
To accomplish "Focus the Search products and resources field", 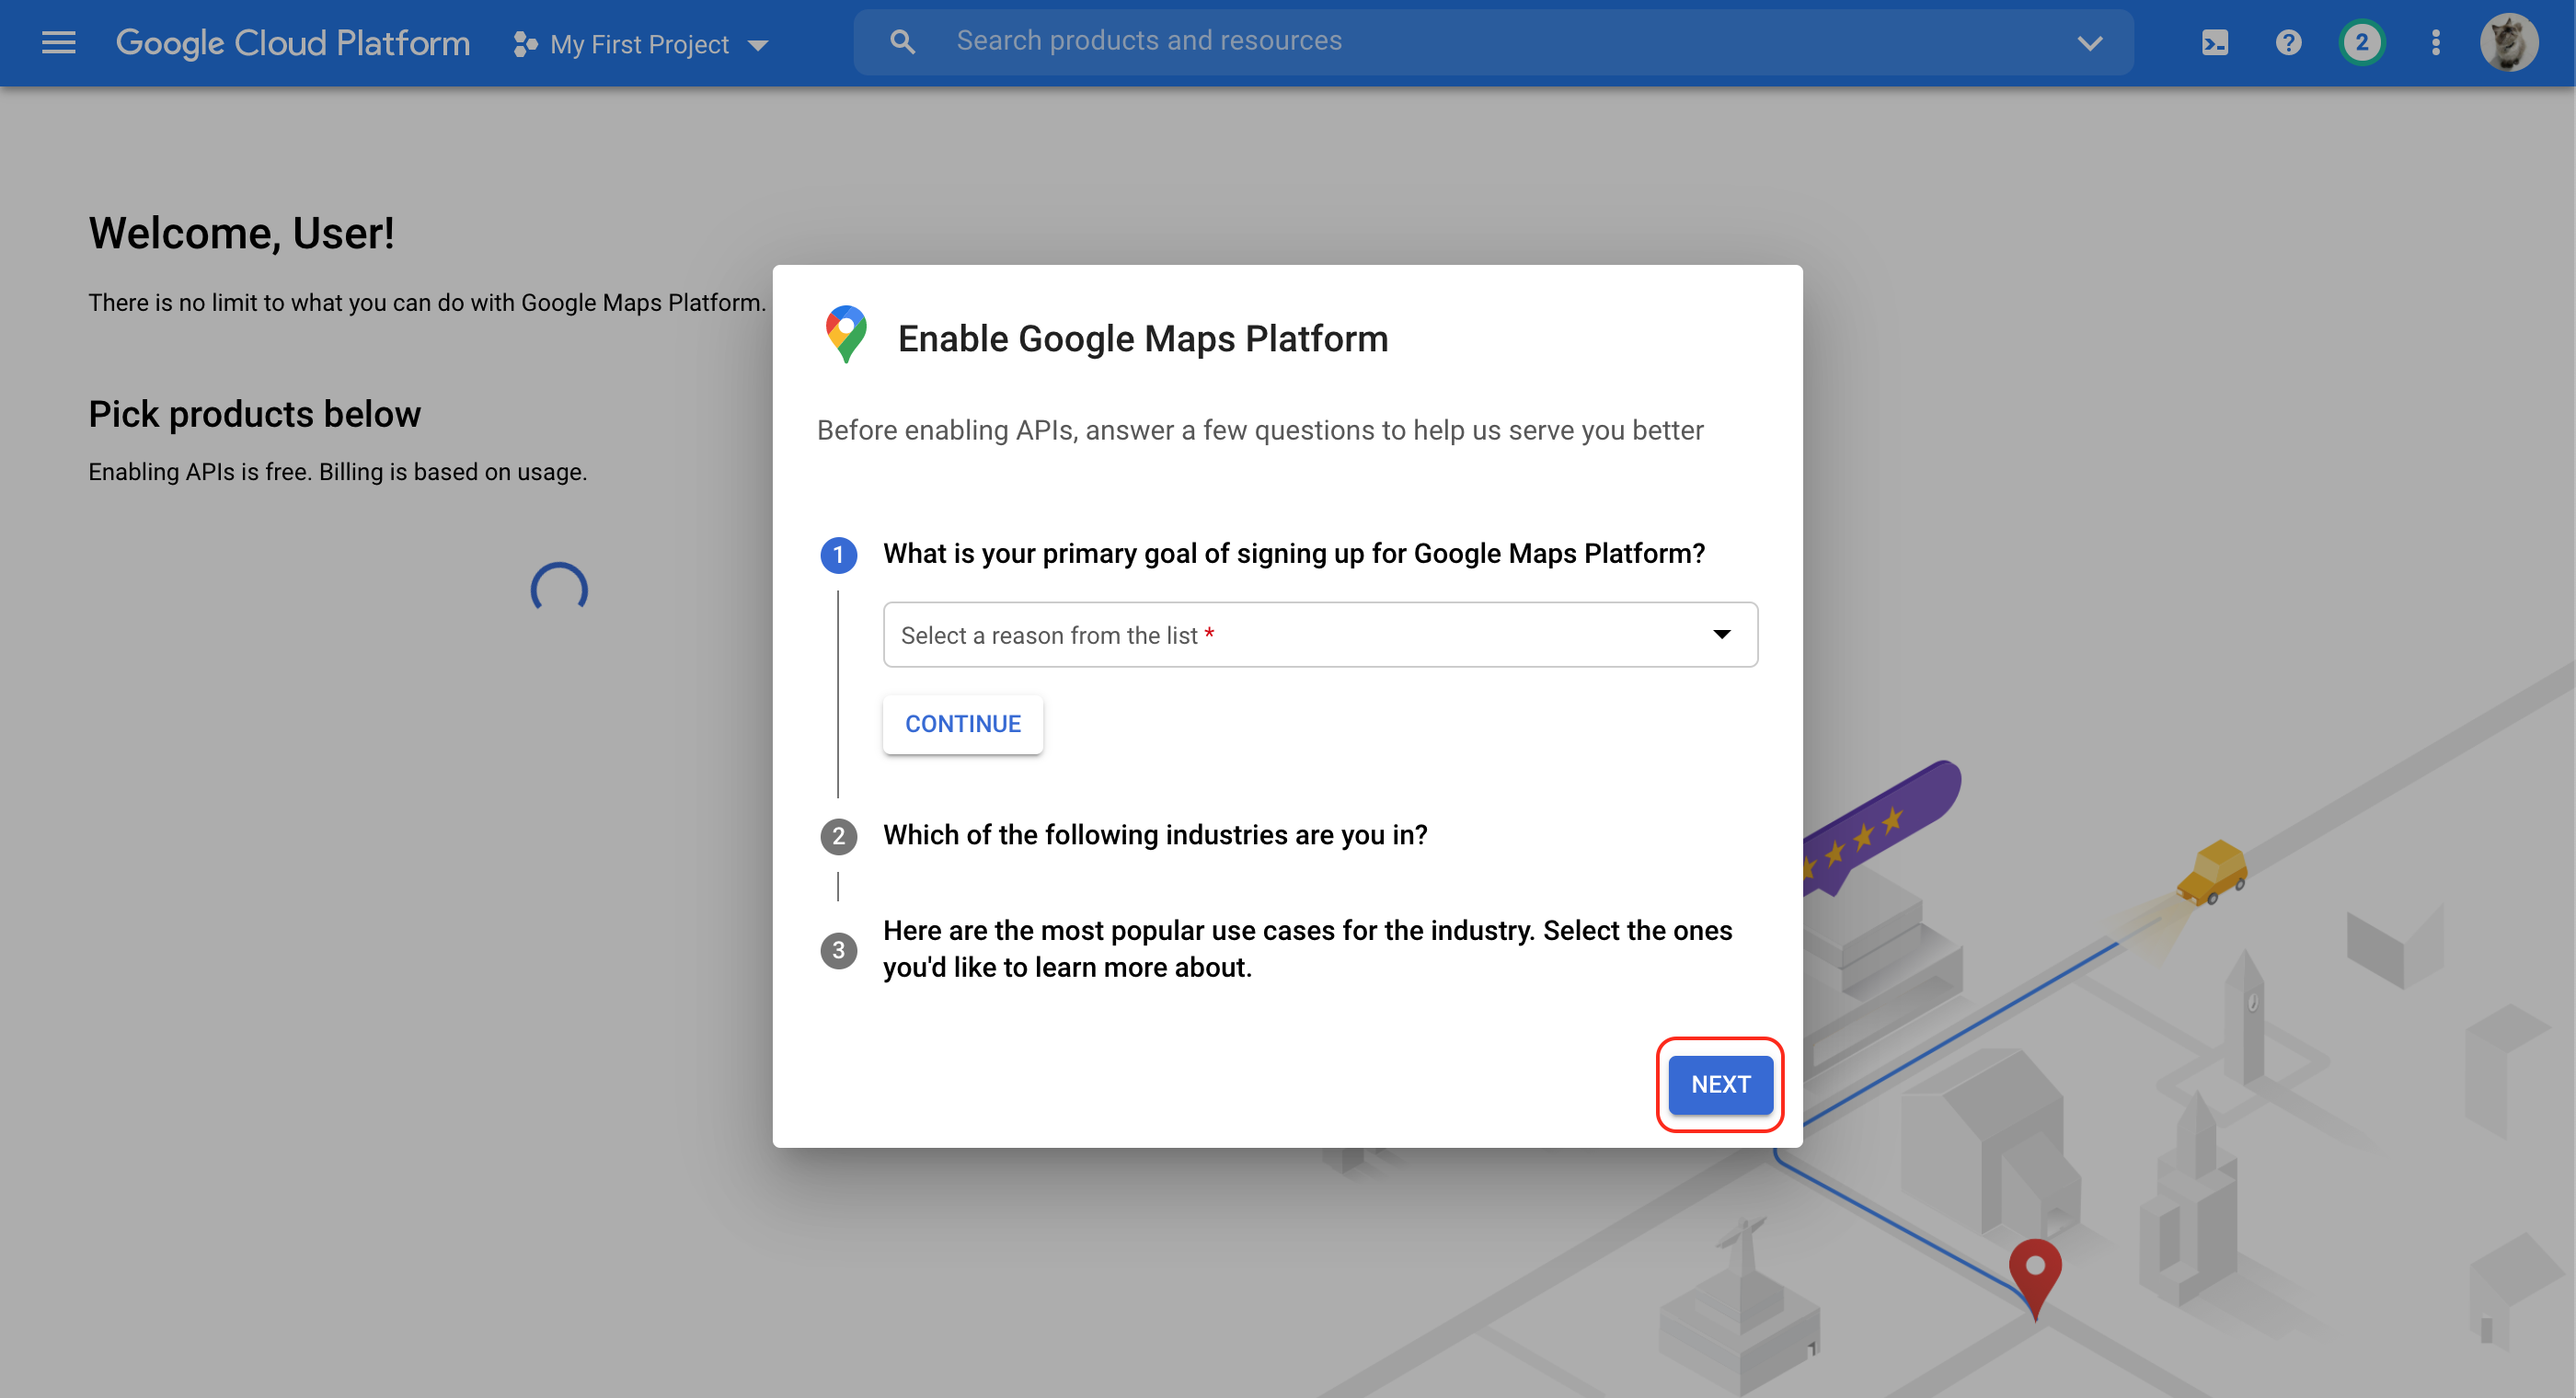I will coord(1492,41).
